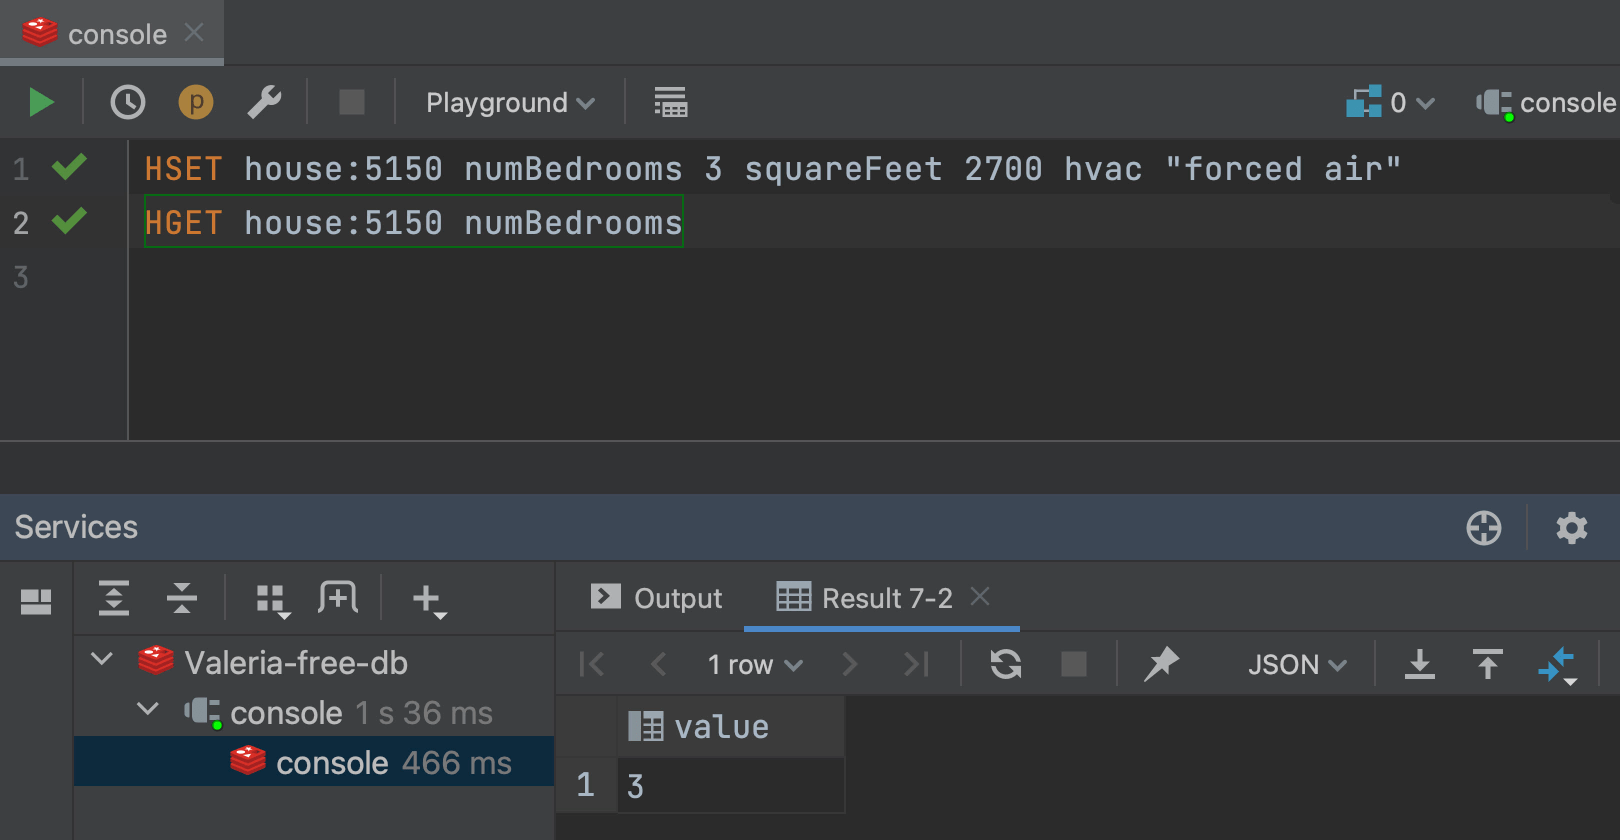Open console settings with the wrench icon
This screenshot has height=840, width=1620.
click(x=264, y=102)
